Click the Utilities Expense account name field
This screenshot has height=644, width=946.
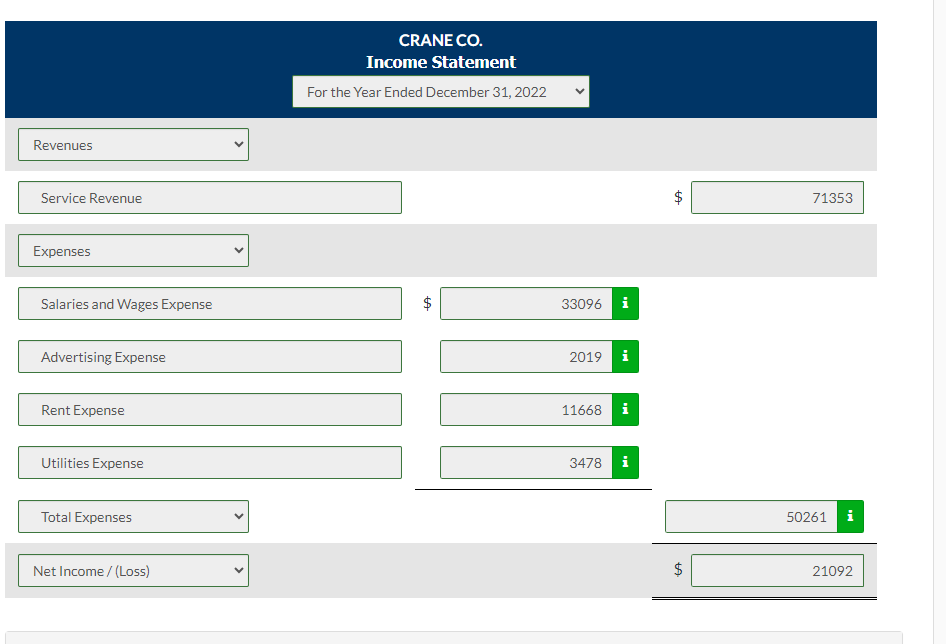210,462
